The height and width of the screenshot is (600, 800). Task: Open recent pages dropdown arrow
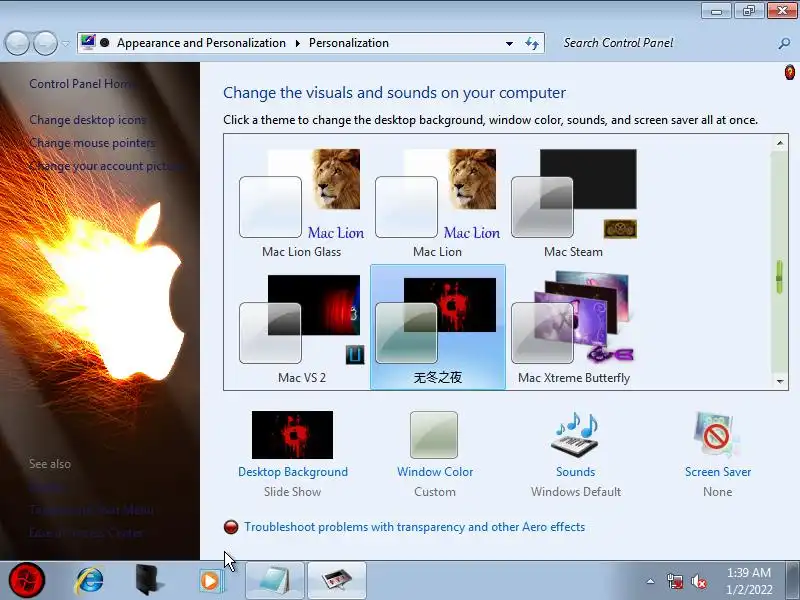[x=66, y=44]
